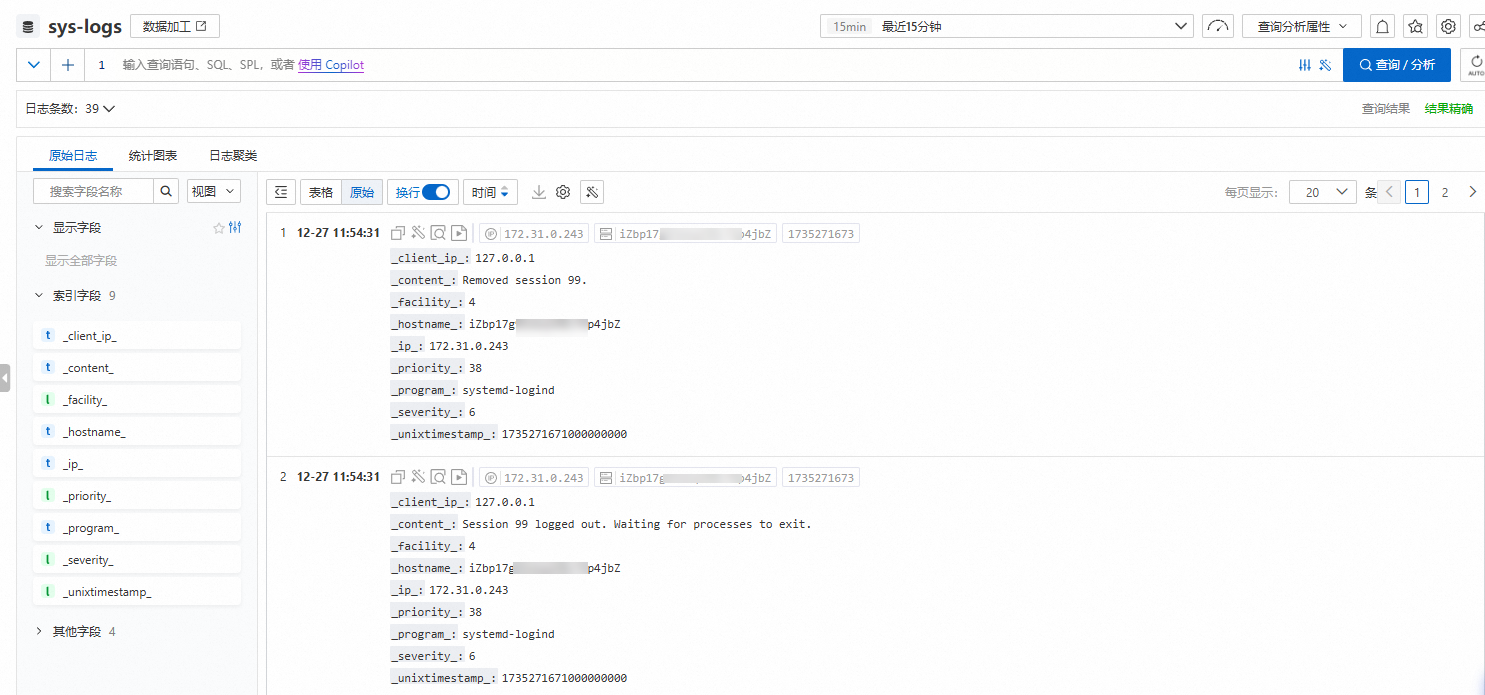This screenshot has height=695, width=1485.
Task: Open the 视图 view dropdown
Action: coord(214,191)
